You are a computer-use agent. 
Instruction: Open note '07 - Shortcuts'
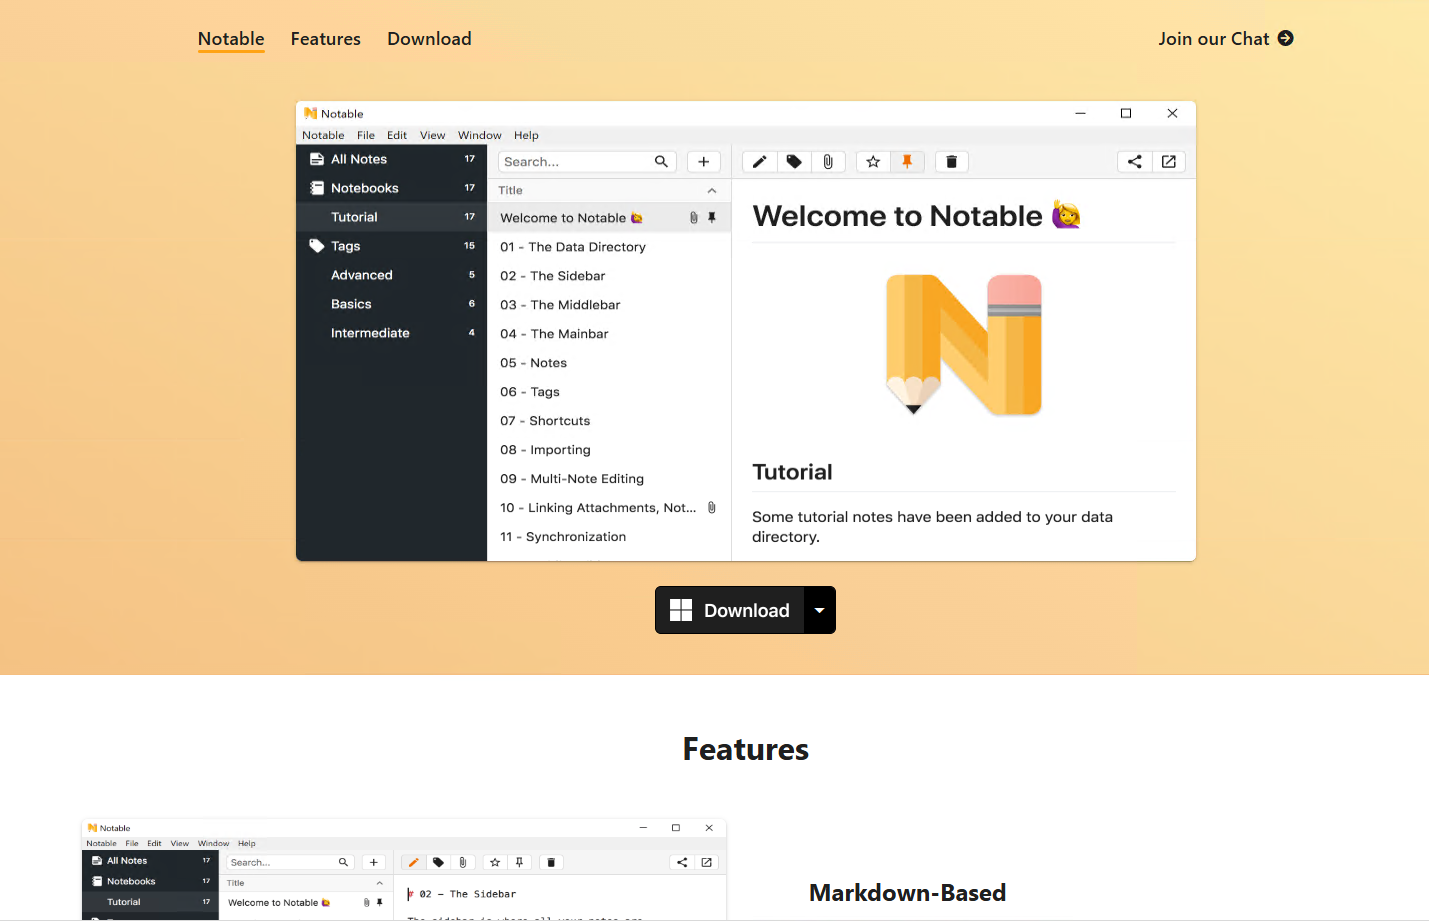[609, 421]
